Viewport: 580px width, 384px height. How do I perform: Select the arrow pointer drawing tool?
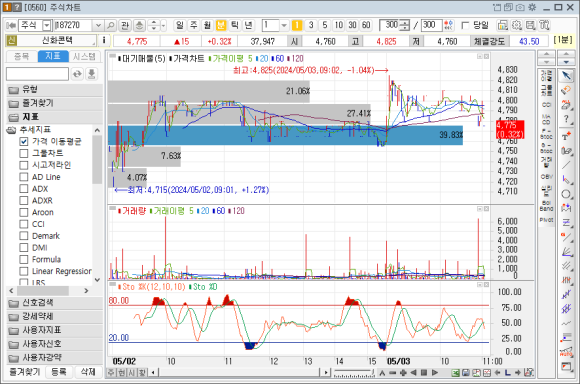click(x=566, y=76)
